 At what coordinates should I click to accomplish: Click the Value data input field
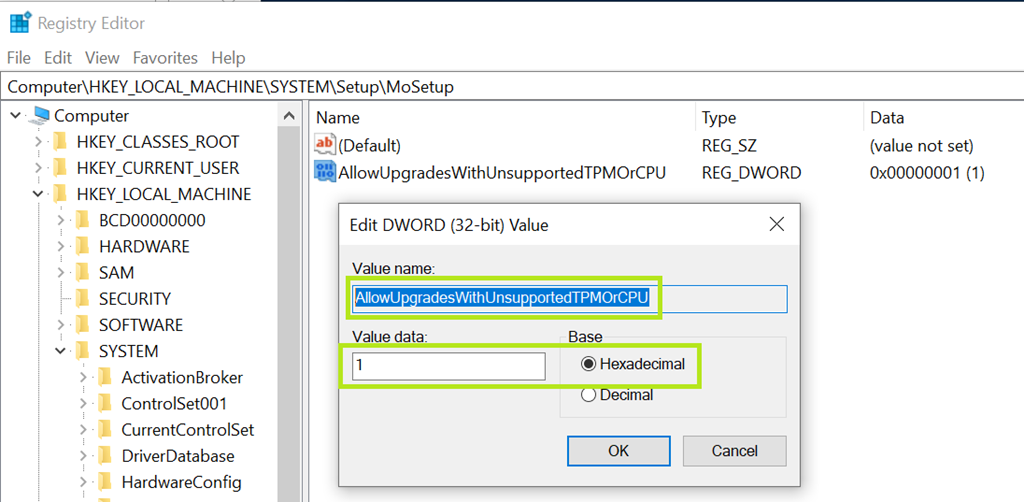(x=448, y=366)
